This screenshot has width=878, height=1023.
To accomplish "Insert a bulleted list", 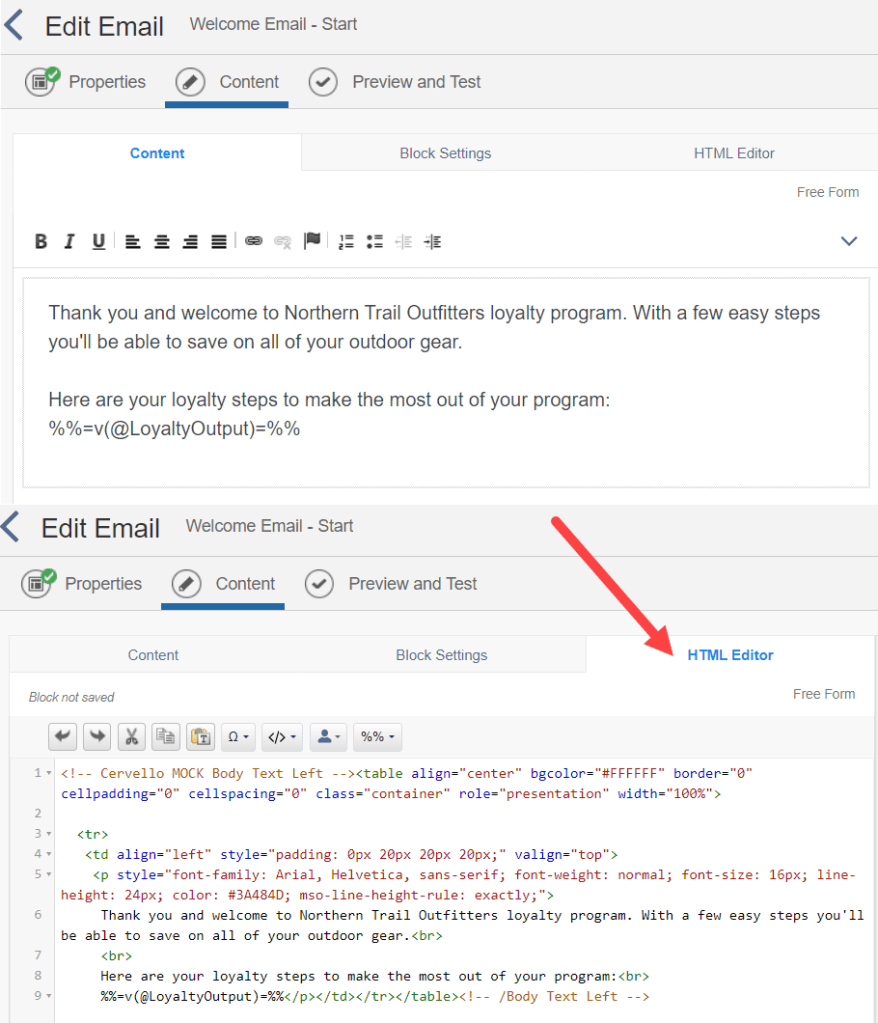I will pos(375,241).
